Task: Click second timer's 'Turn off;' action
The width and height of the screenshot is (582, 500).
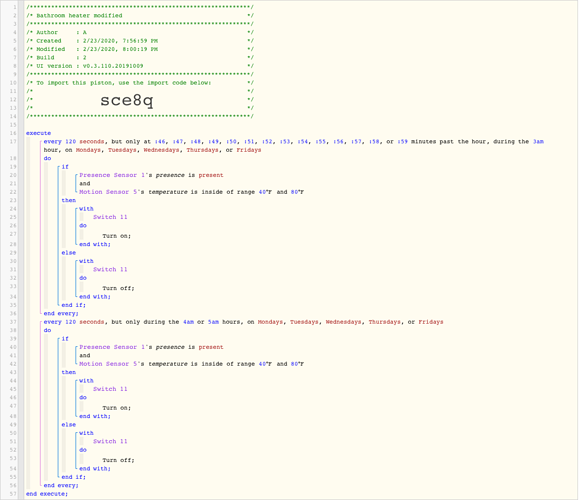Action: tap(118, 460)
